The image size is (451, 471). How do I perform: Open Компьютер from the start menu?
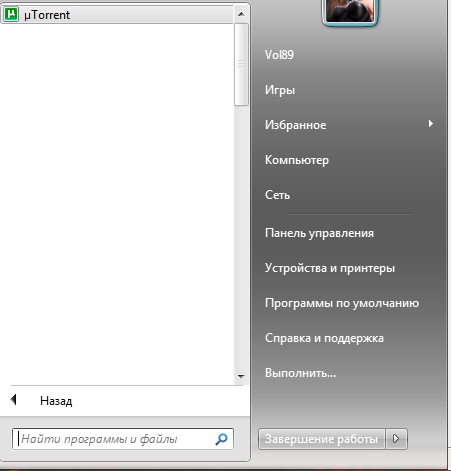pos(297,160)
